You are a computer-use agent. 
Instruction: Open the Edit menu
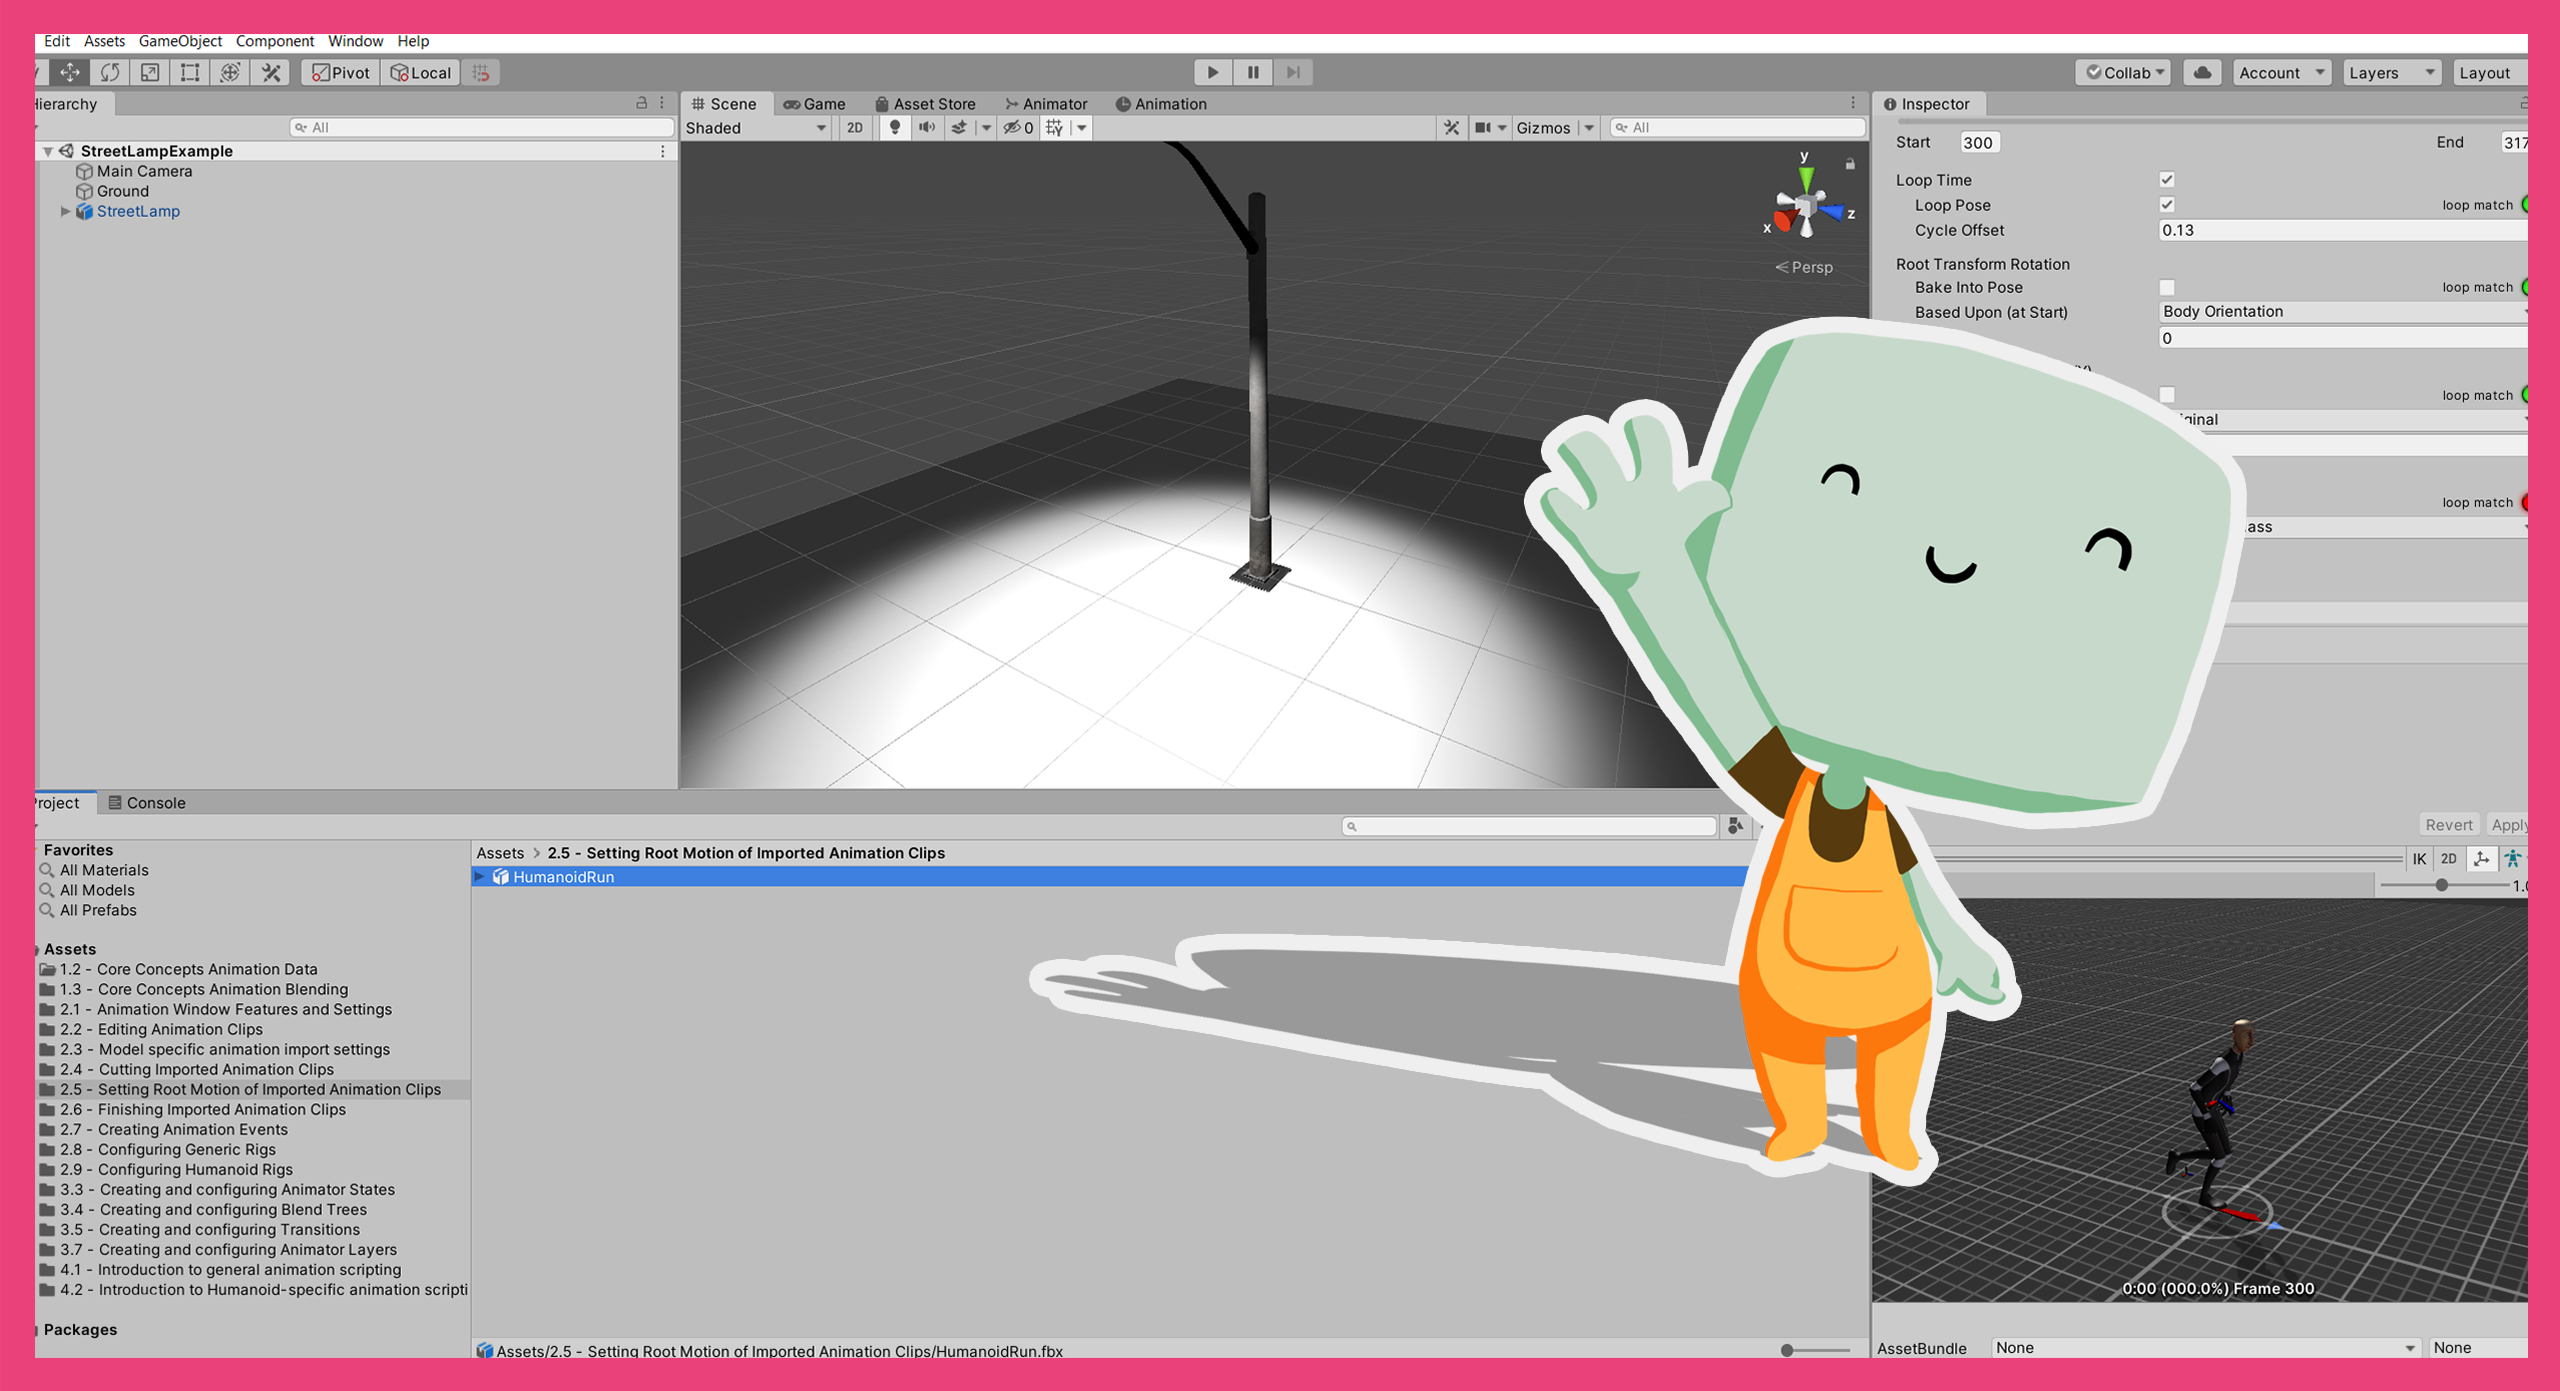click(x=57, y=41)
